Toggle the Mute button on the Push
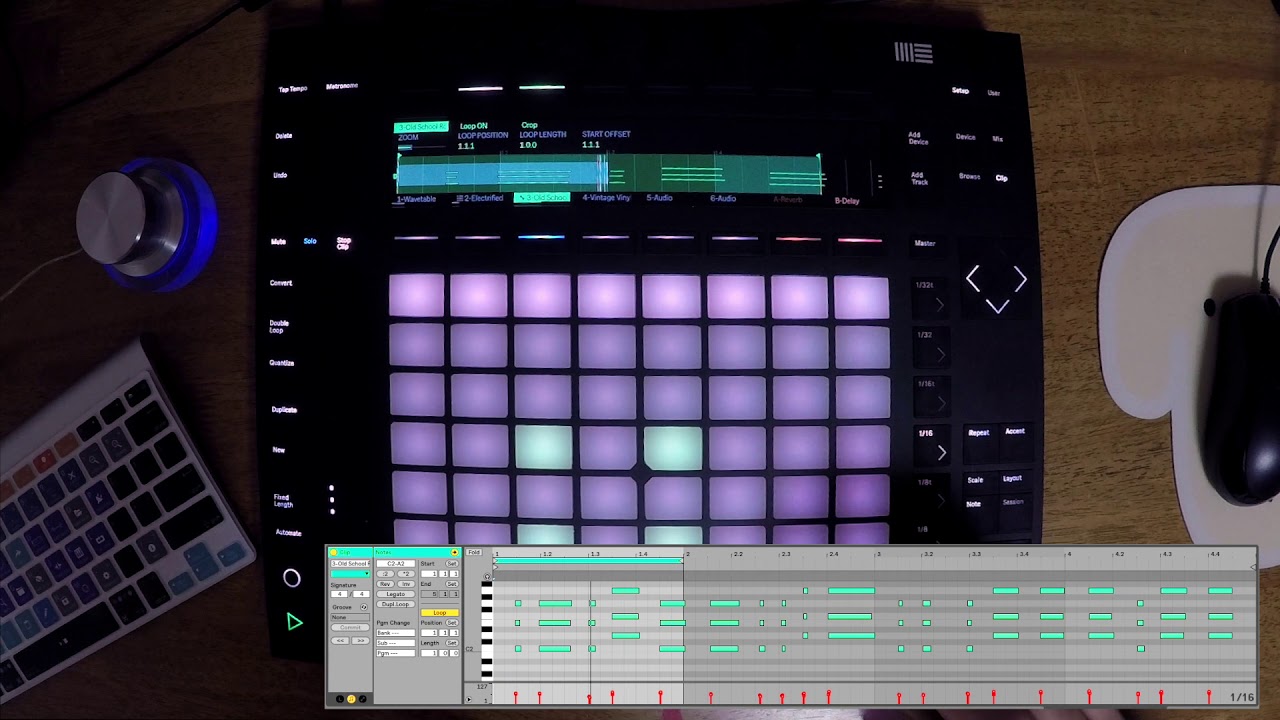 click(278, 241)
